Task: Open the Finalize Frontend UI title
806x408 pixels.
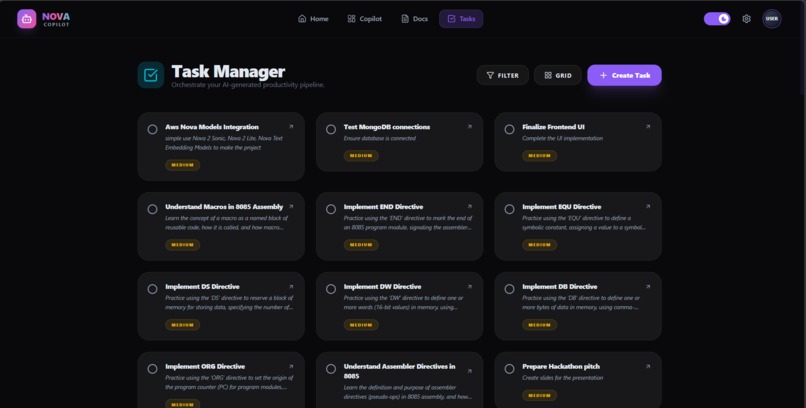Action: (x=553, y=127)
